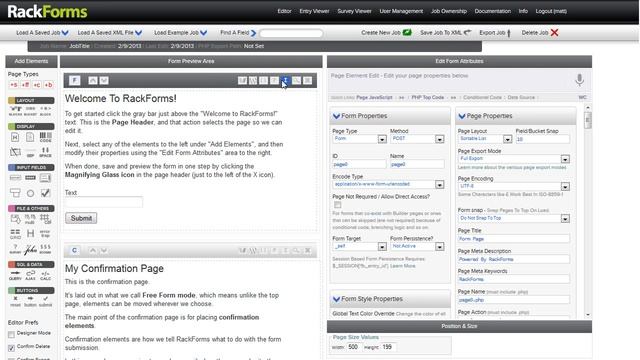Click the Text input in form preview
The image size is (640, 360).
(104, 202)
